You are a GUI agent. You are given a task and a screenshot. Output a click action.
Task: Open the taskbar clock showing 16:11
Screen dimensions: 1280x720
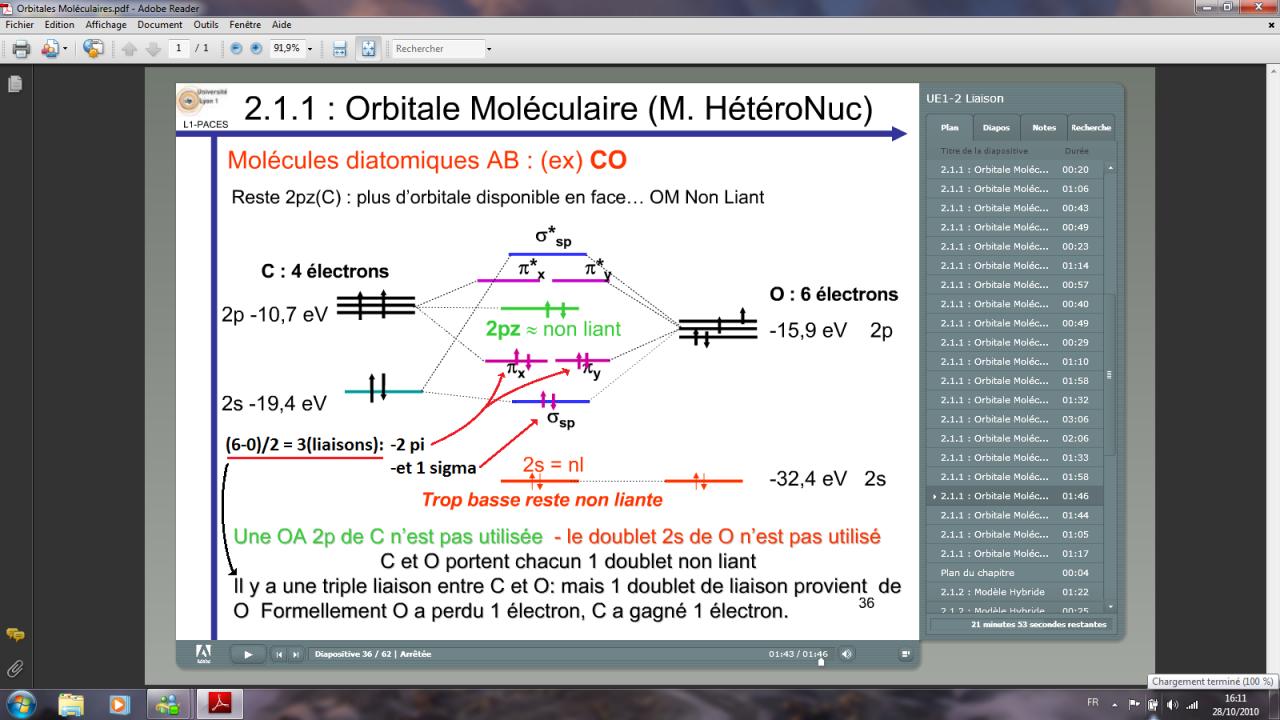1236,704
